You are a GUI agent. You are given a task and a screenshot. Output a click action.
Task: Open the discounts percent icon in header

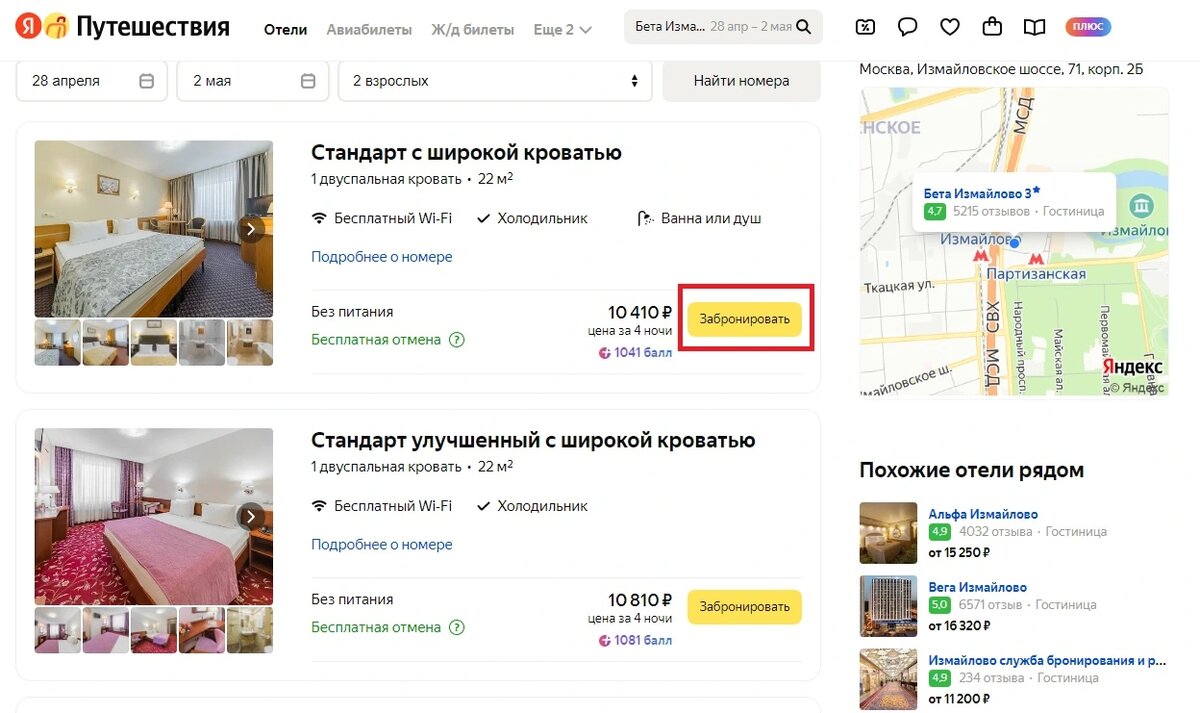[866, 27]
